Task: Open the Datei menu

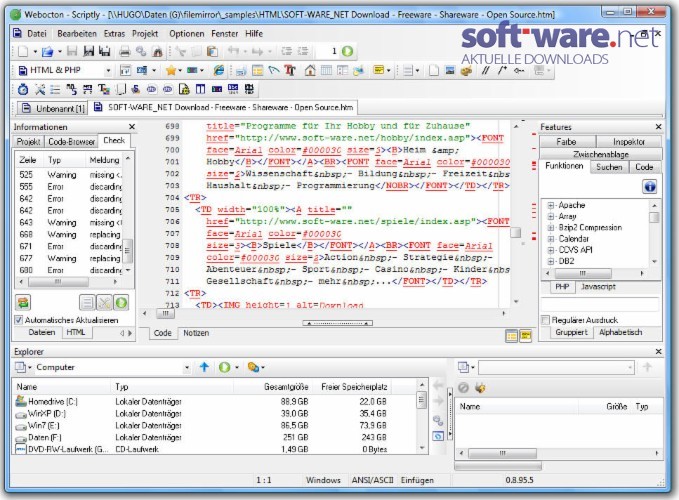Action: (36, 33)
